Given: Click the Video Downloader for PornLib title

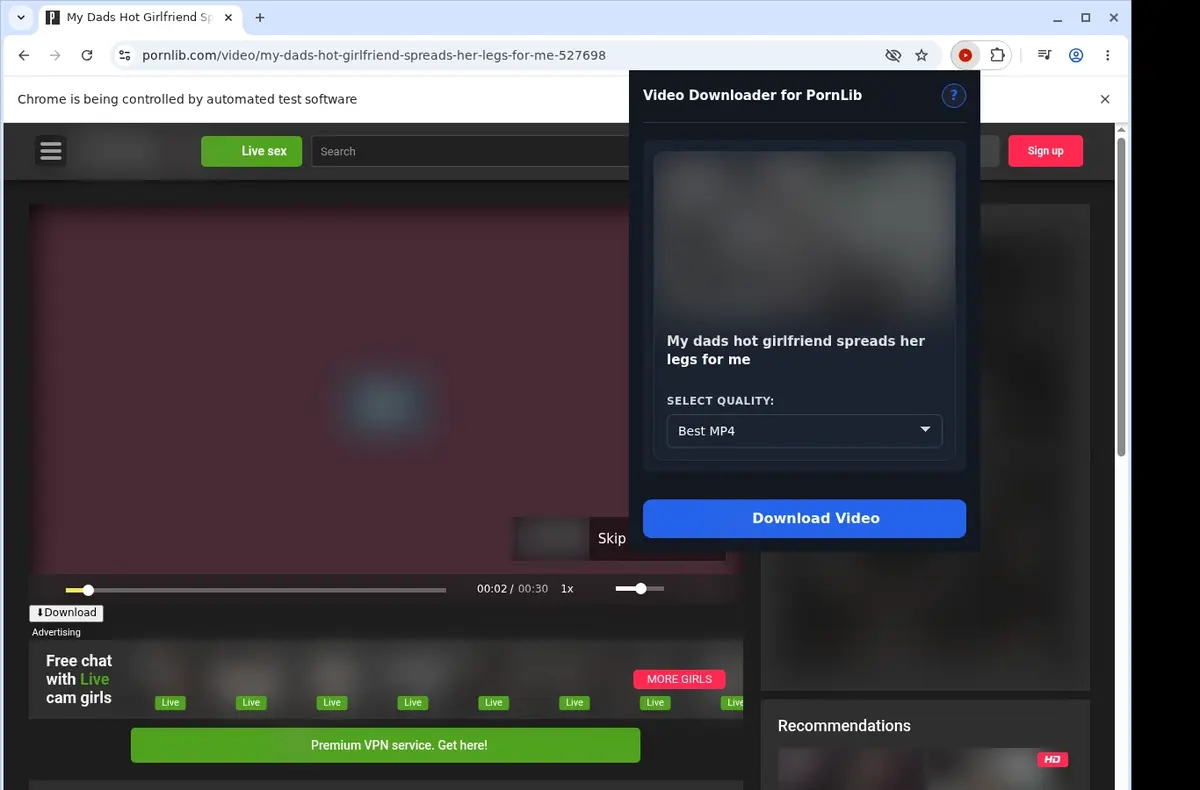Looking at the screenshot, I should (x=752, y=95).
